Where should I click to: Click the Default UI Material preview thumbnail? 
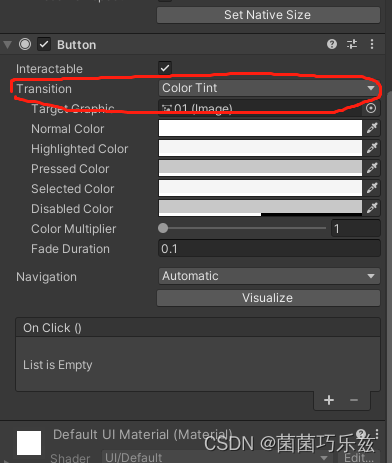click(x=29, y=443)
